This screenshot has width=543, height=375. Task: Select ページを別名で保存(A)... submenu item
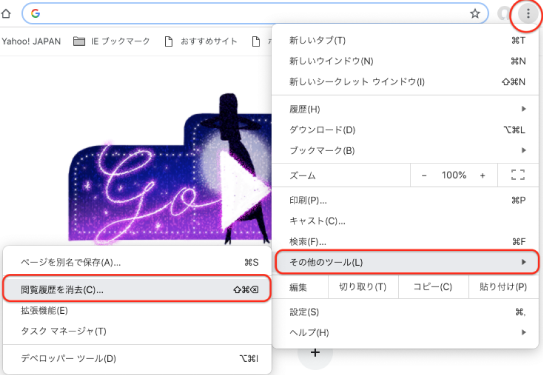[x=137, y=262]
